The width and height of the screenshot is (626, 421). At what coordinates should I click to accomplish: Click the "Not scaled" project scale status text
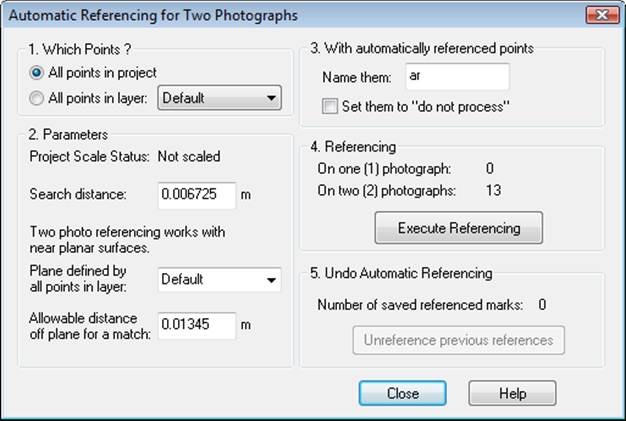[187, 156]
